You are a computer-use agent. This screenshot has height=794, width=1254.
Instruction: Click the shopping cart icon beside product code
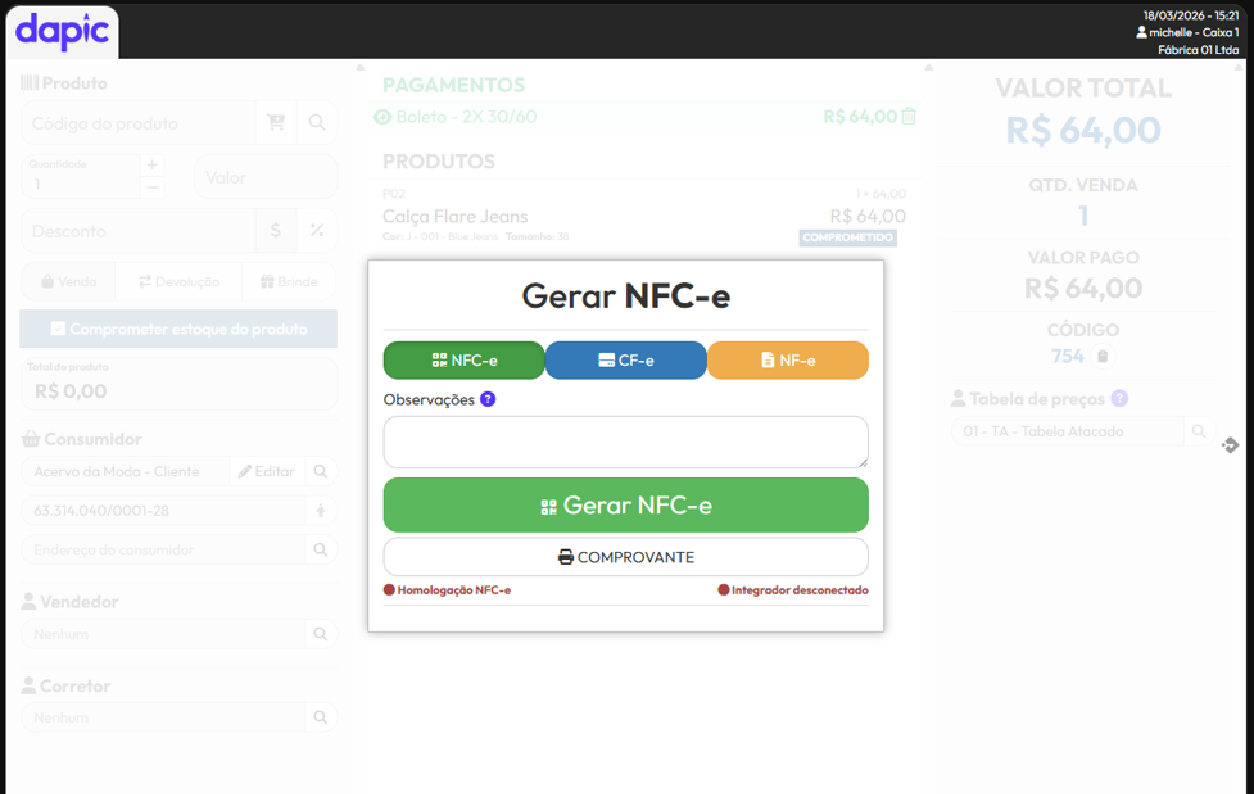pyautogui.click(x=276, y=123)
